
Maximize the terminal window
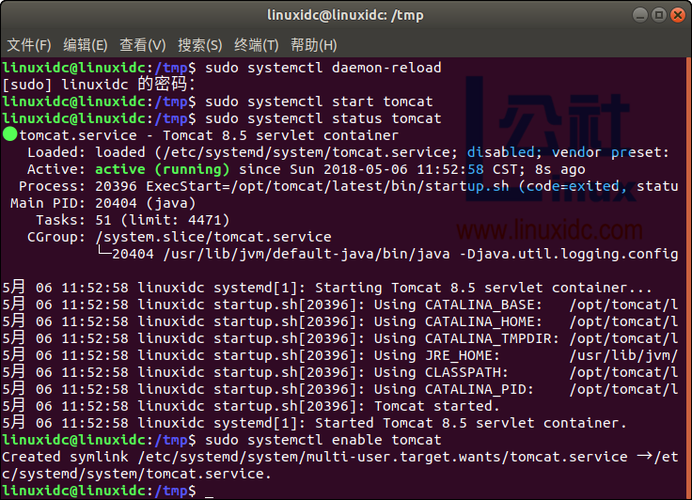point(659,15)
